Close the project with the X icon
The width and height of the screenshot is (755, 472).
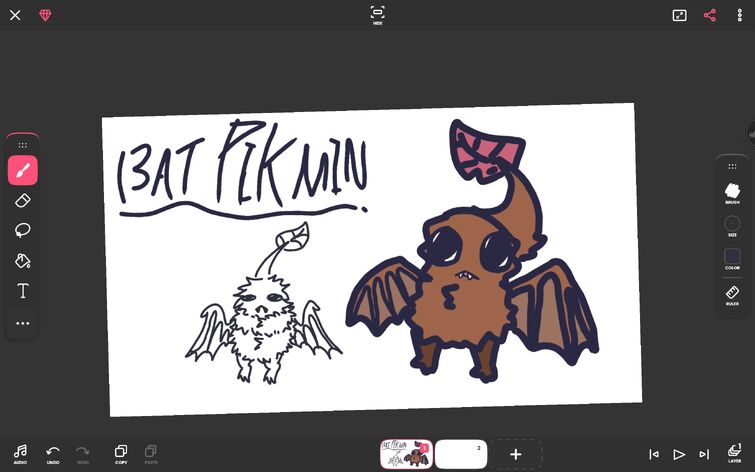pos(15,15)
